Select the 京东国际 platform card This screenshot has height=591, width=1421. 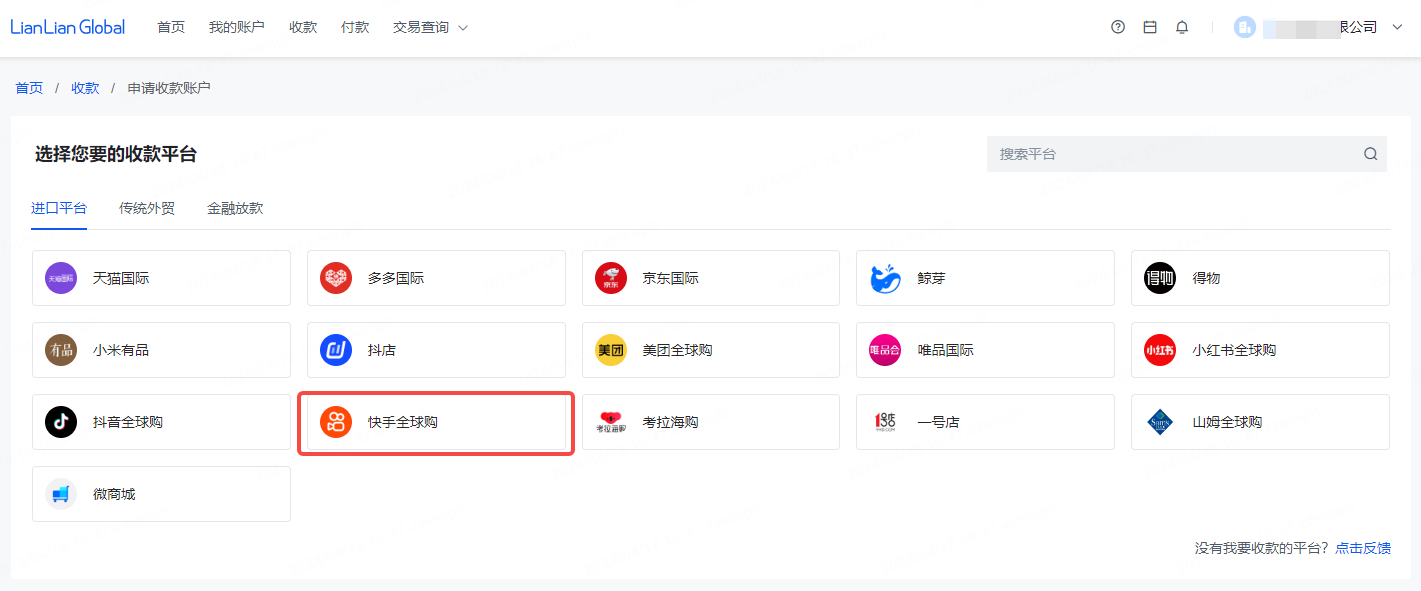pos(711,278)
